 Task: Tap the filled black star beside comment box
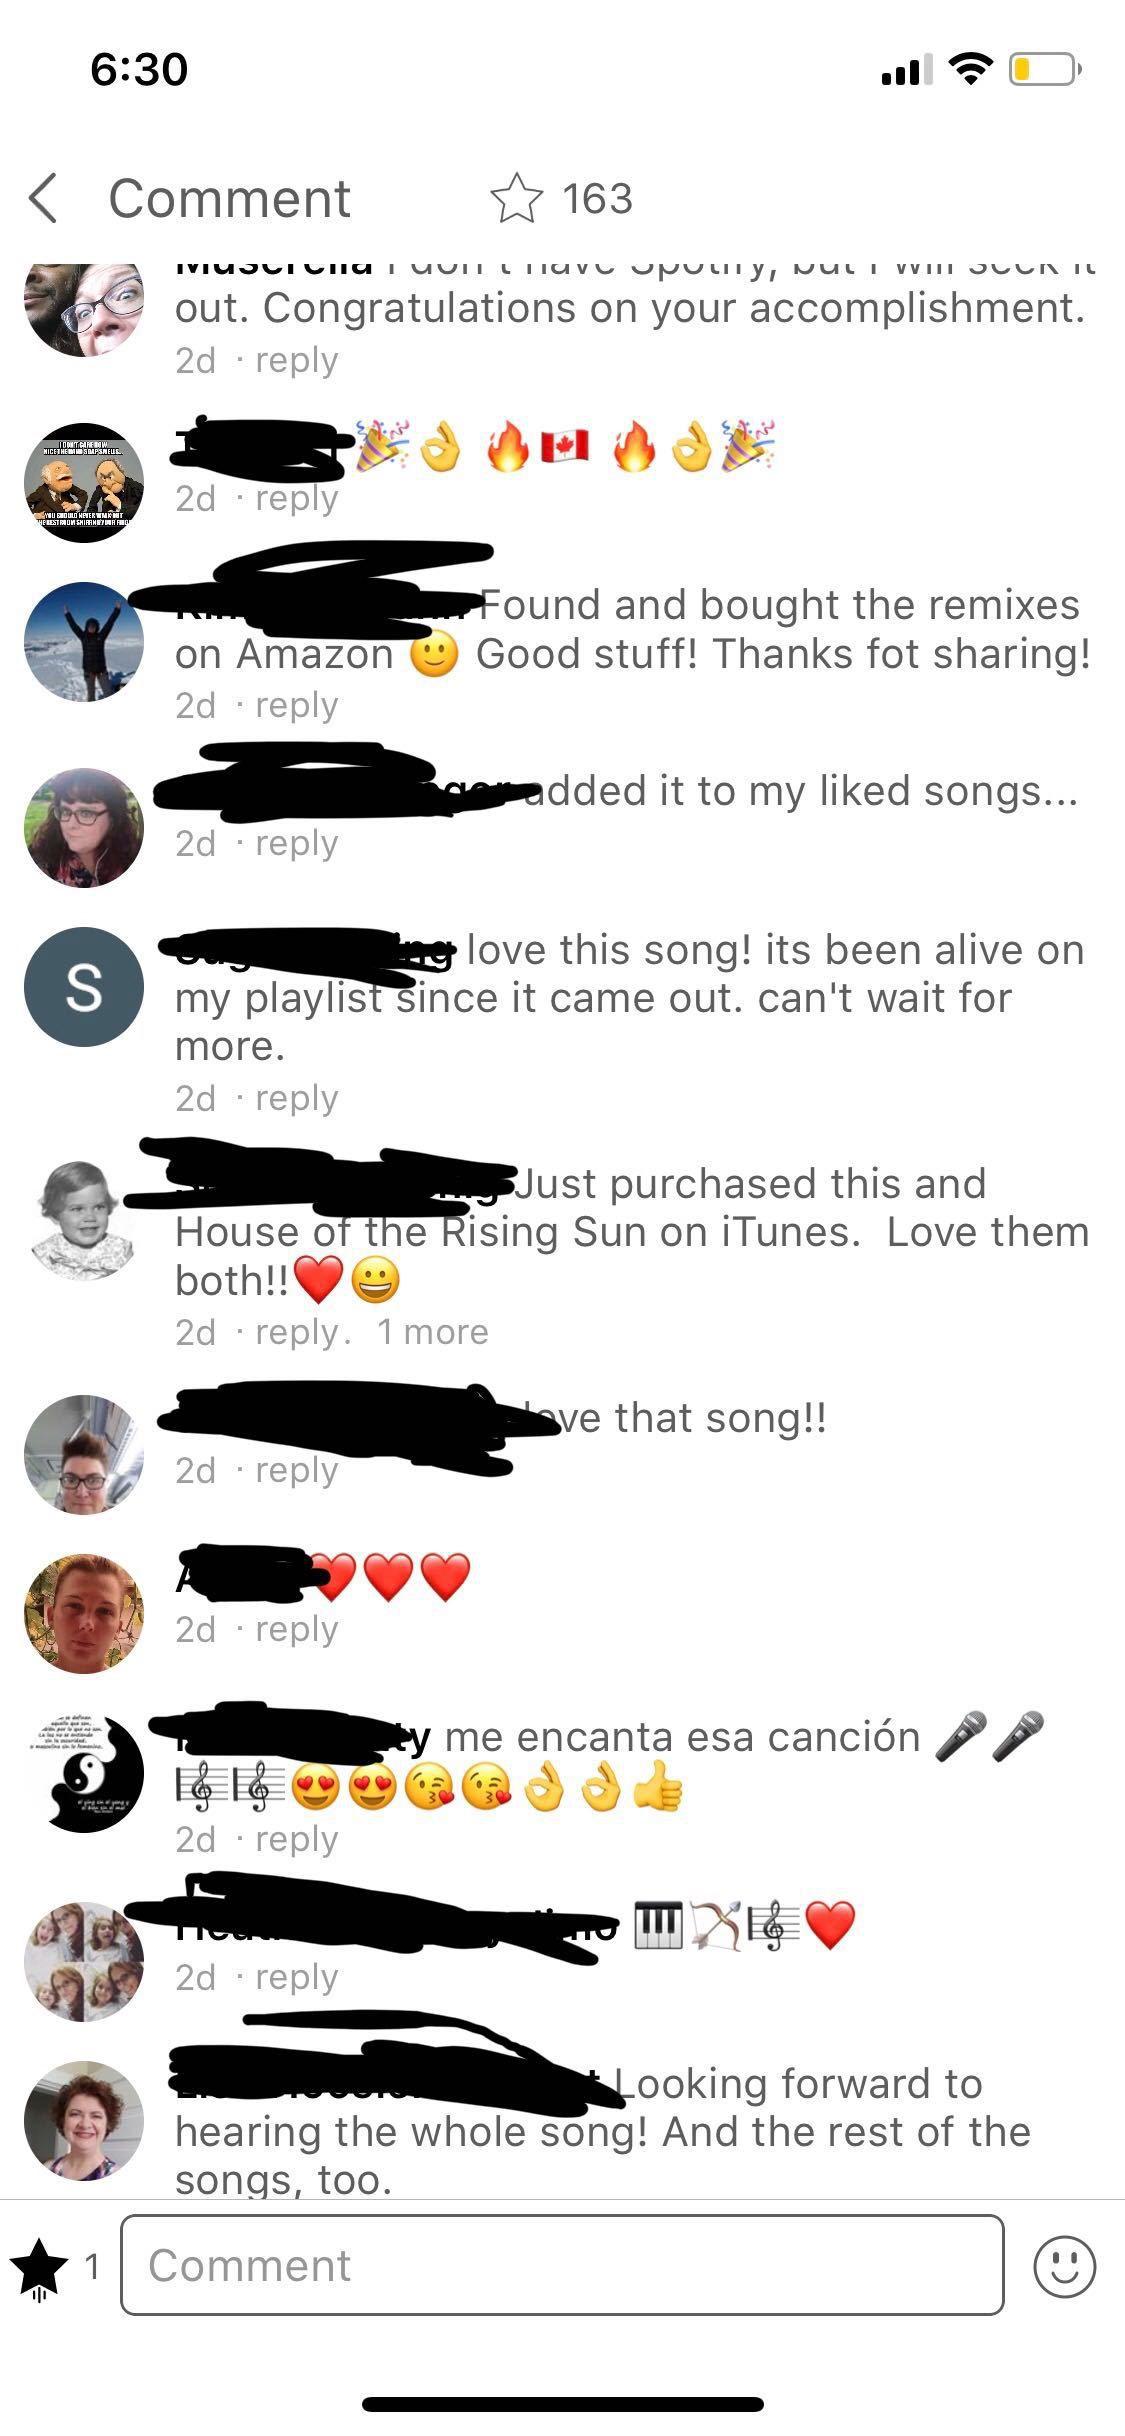point(39,2264)
